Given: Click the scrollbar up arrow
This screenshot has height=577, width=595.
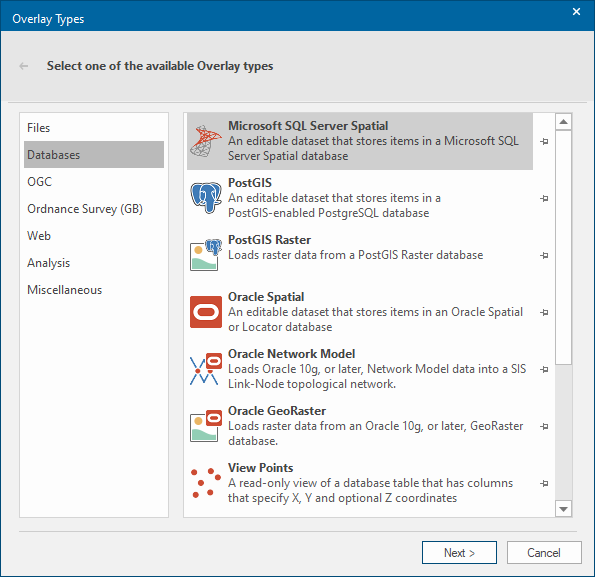Looking at the screenshot, I should (x=564, y=122).
